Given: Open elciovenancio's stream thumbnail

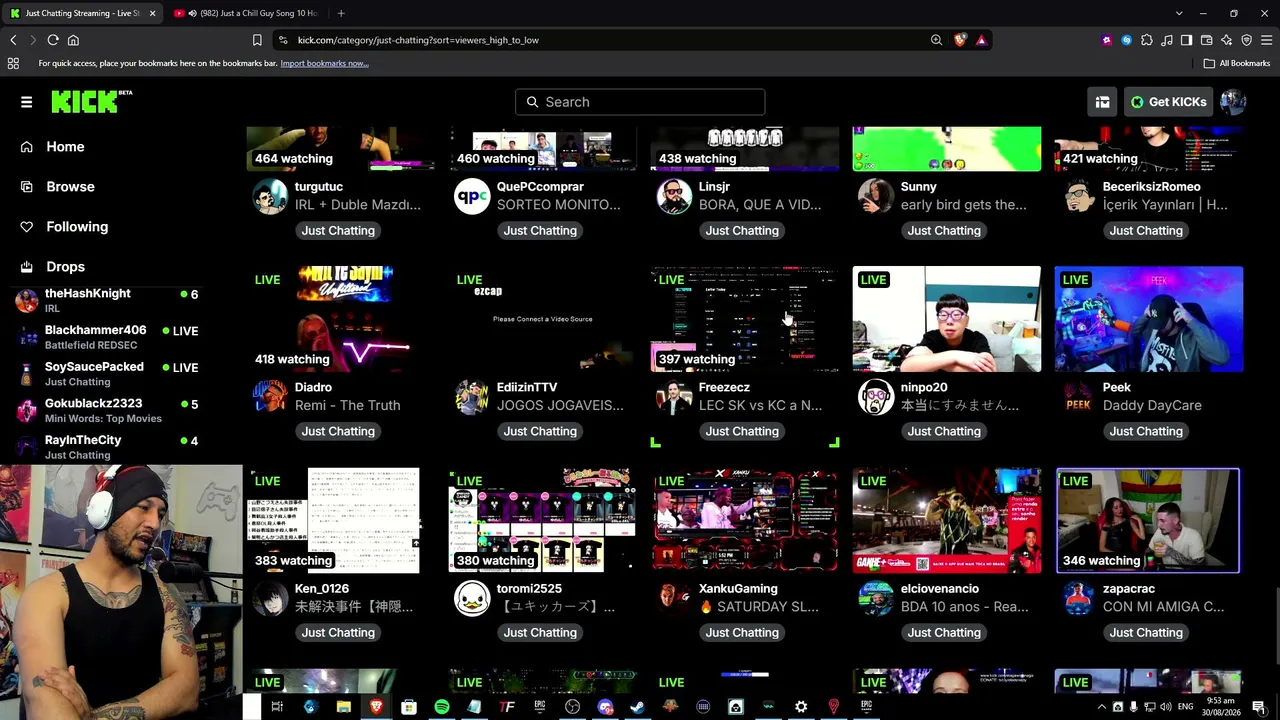Looking at the screenshot, I should [x=946, y=520].
